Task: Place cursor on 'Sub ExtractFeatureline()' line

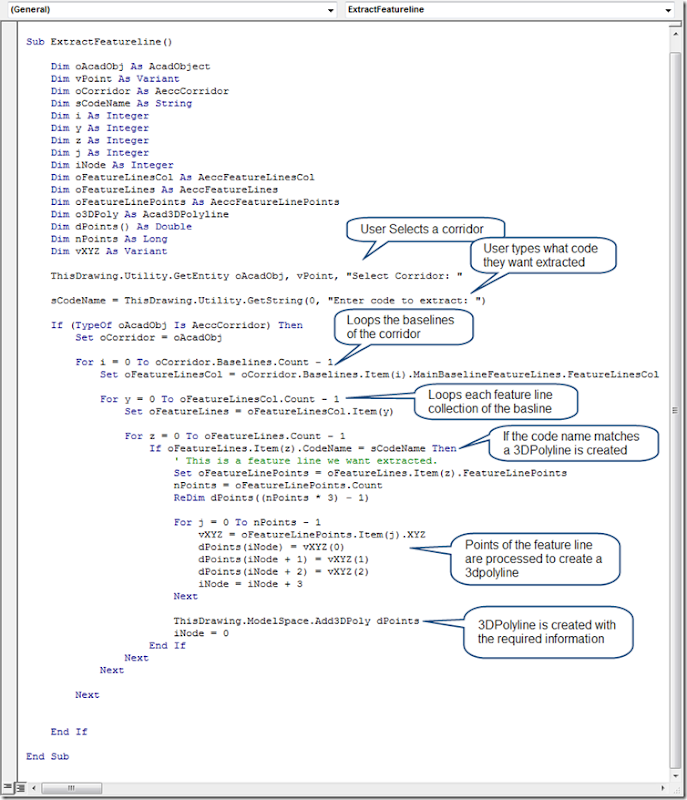Action: click(99, 42)
